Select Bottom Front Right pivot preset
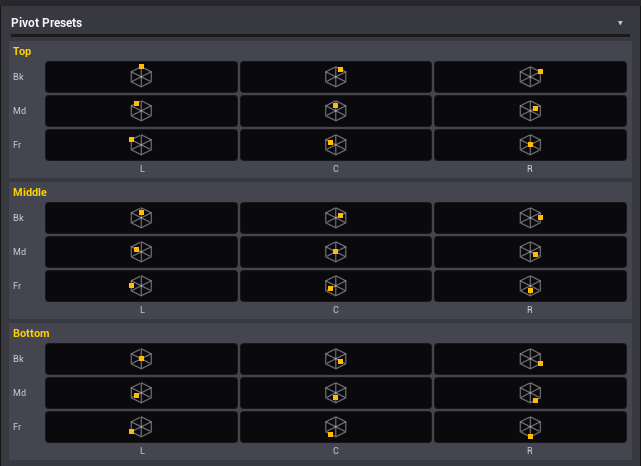The height and width of the screenshot is (466, 641). 530,427
